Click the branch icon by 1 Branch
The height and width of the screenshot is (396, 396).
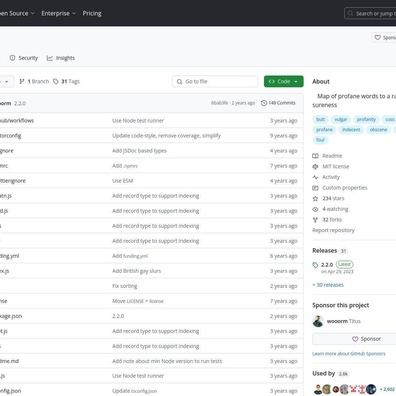[22, 81]
